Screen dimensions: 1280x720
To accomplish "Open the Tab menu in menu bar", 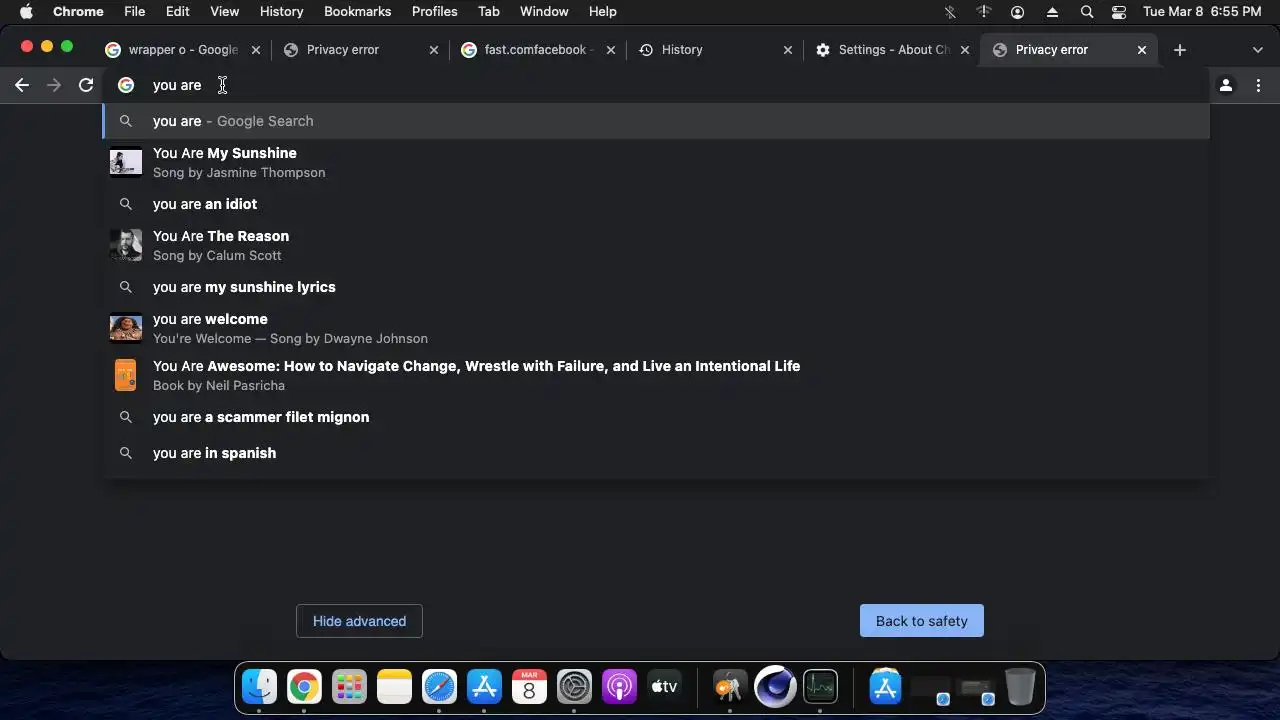I will point(488,12).
